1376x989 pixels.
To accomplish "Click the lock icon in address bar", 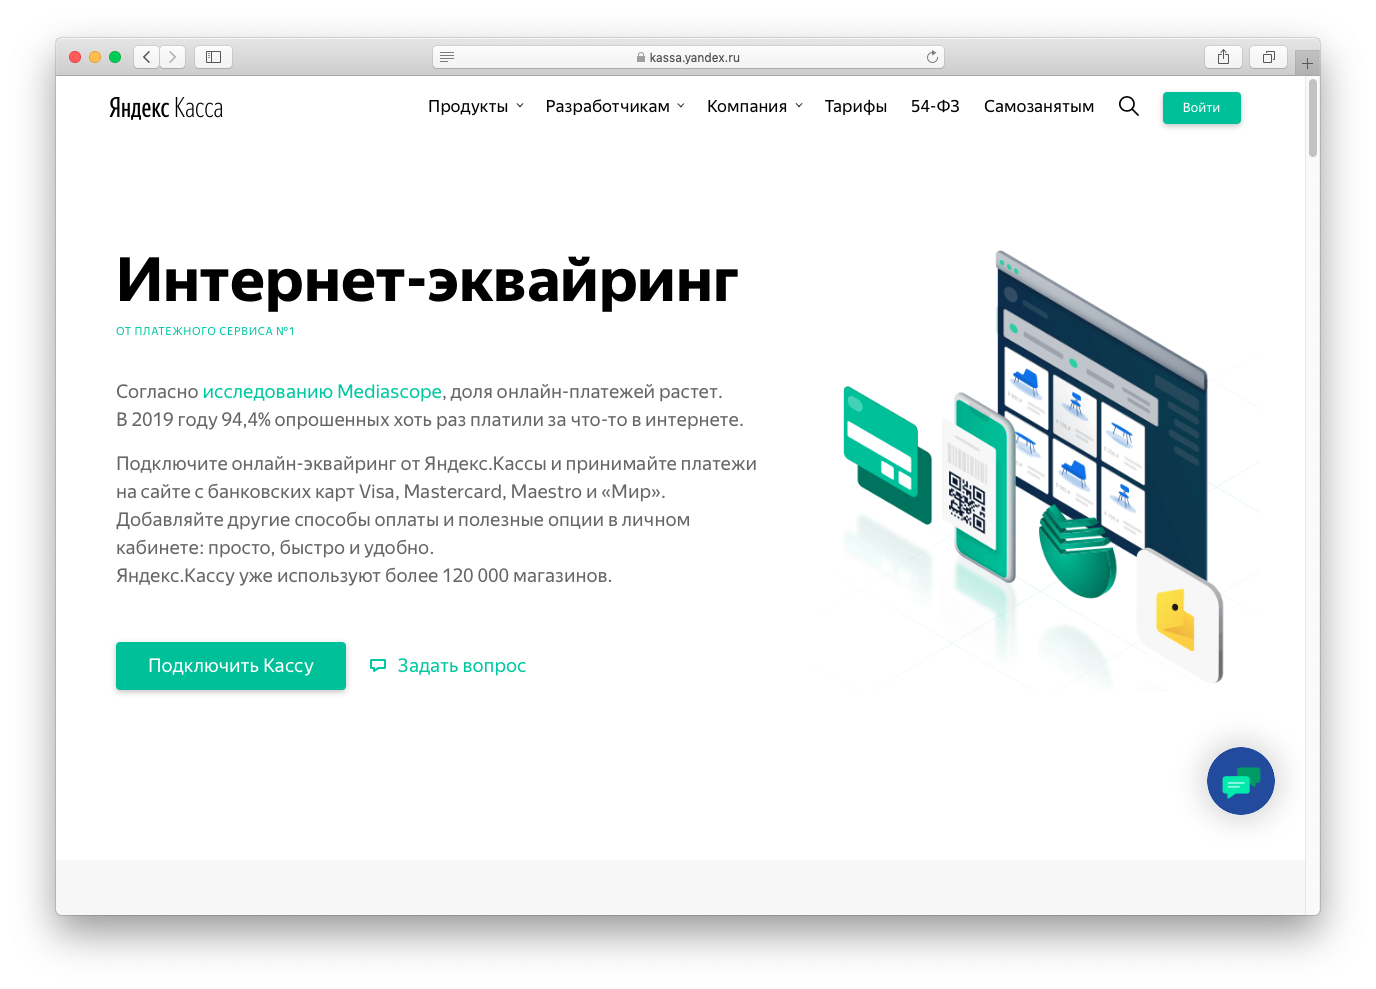I will [x=641, y=58].
